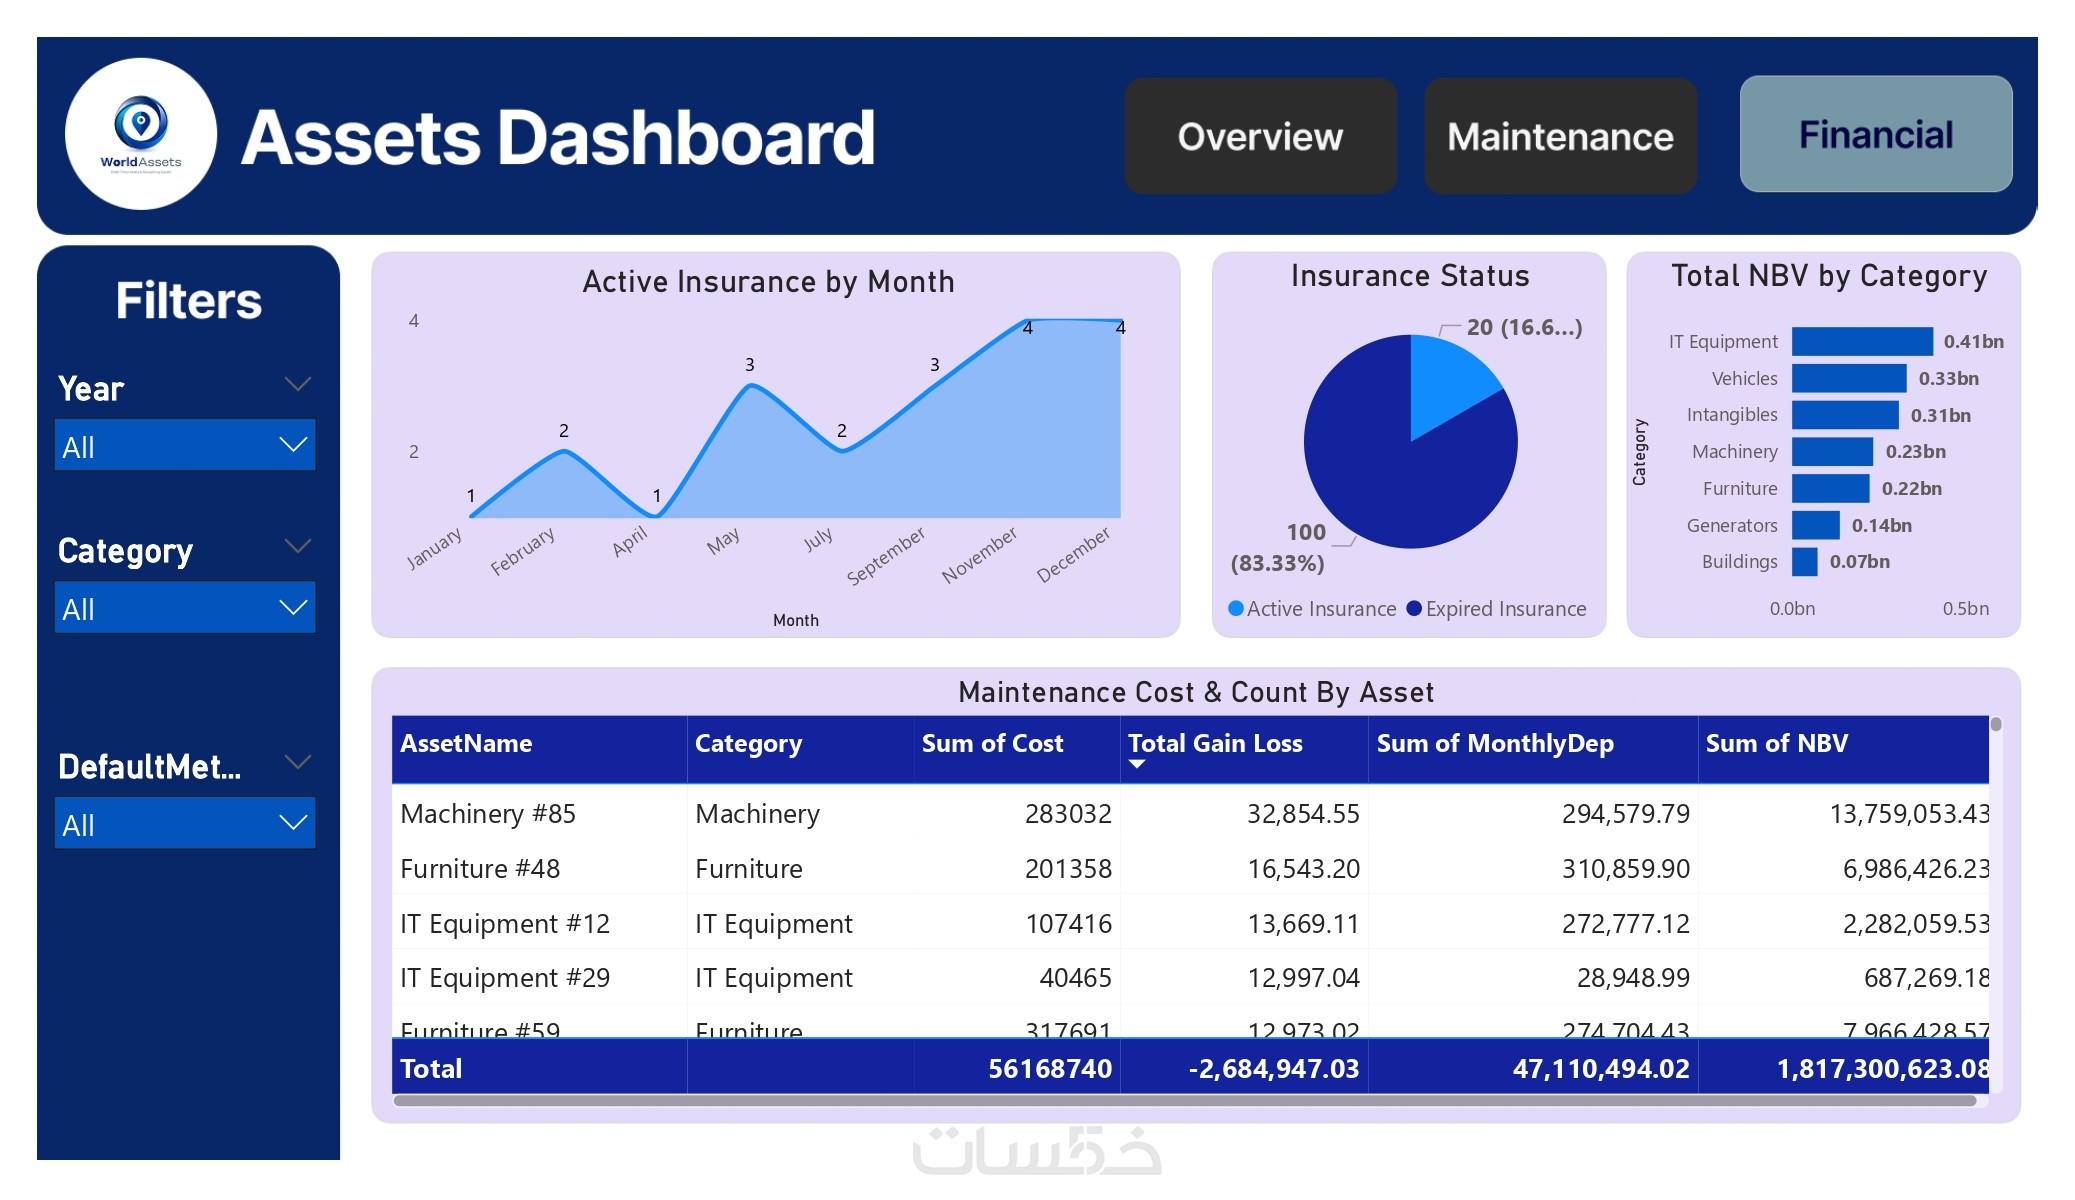This screenshot has width=2075, height=1200.
Task: Click the IT Equipment NBV bar
Action: click(x=1862, y=341)
